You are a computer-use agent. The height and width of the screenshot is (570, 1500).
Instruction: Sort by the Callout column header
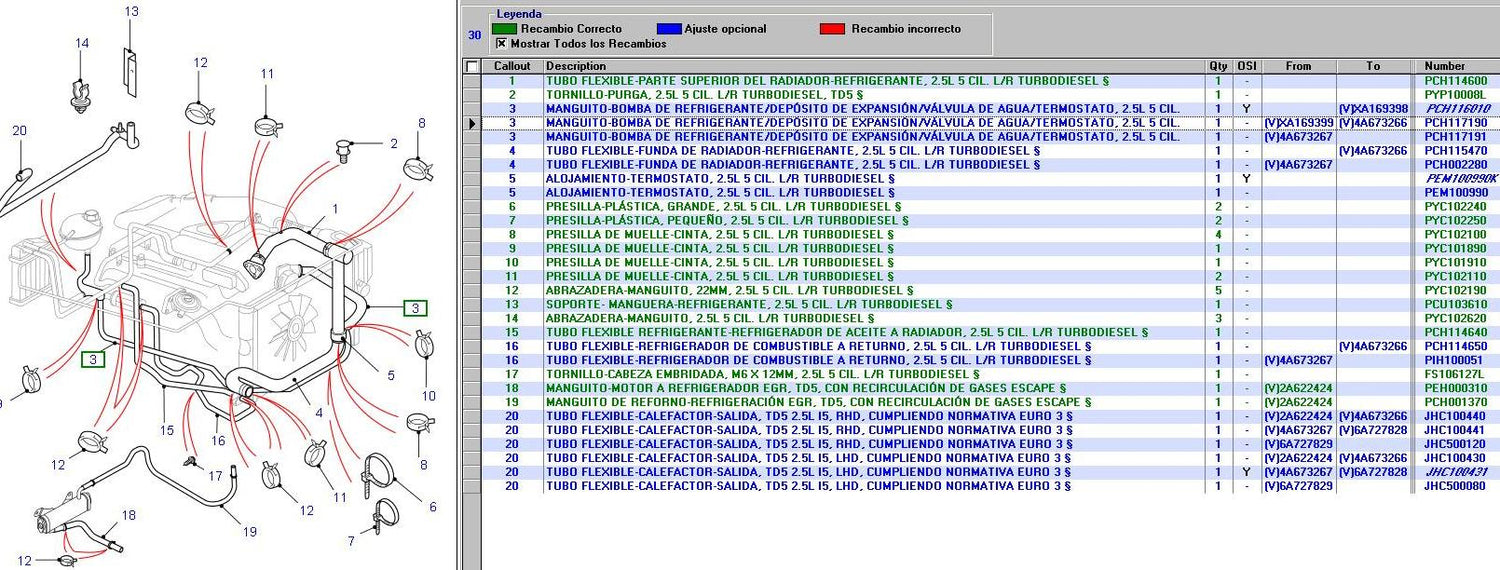pos(512,66)
